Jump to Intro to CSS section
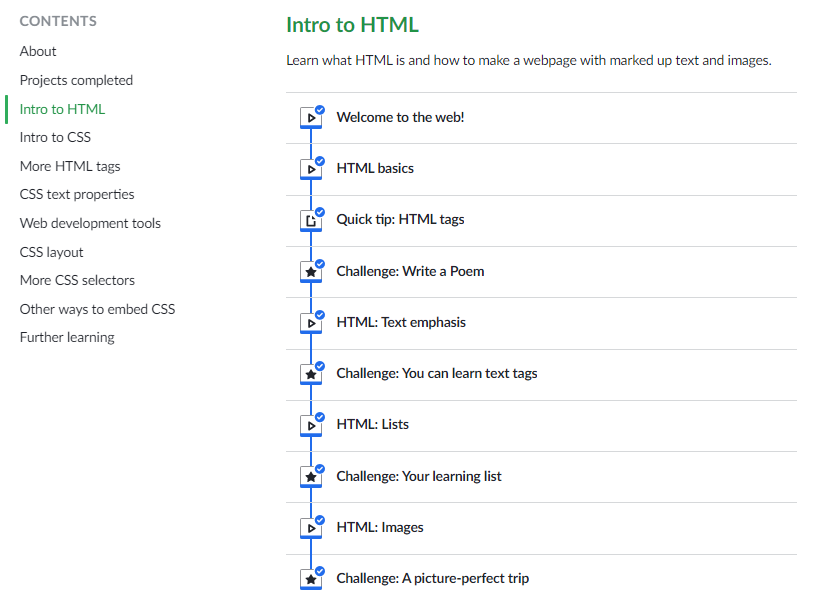818x600 pixels. pos(55,137)
